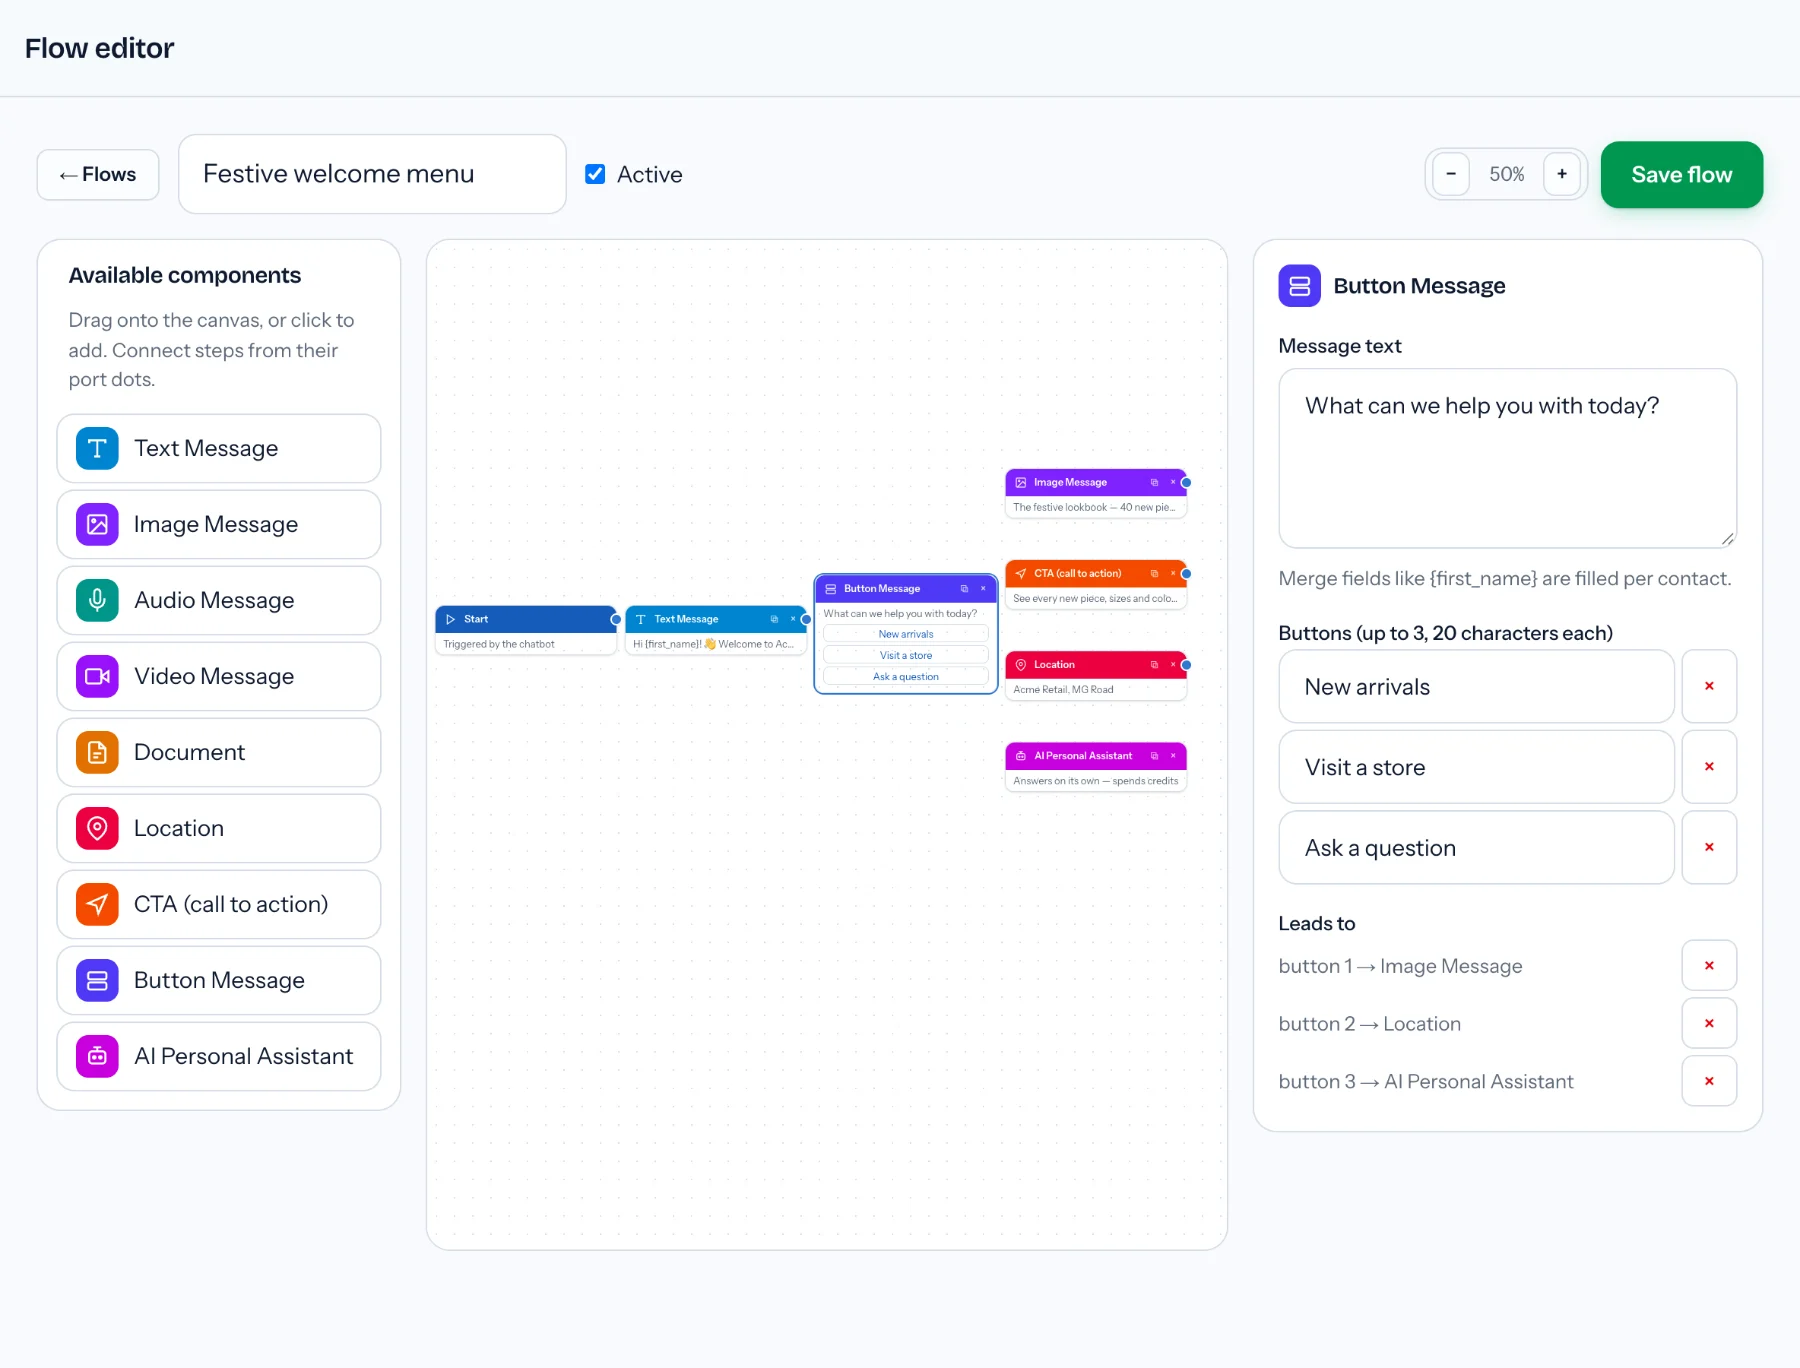Add an Audio Message component

pyautogui.click(x=219, y=600)
